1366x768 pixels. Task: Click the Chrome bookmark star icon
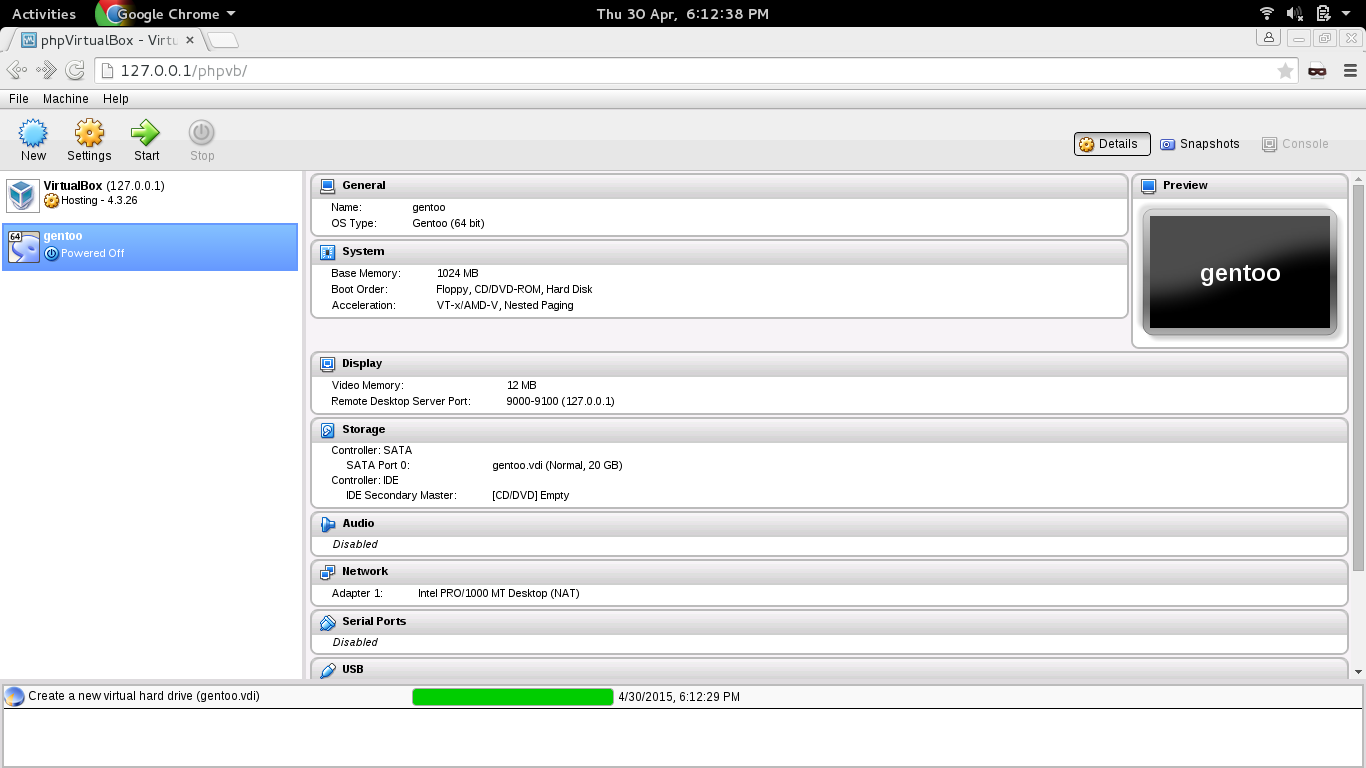tap(1285, 71)
